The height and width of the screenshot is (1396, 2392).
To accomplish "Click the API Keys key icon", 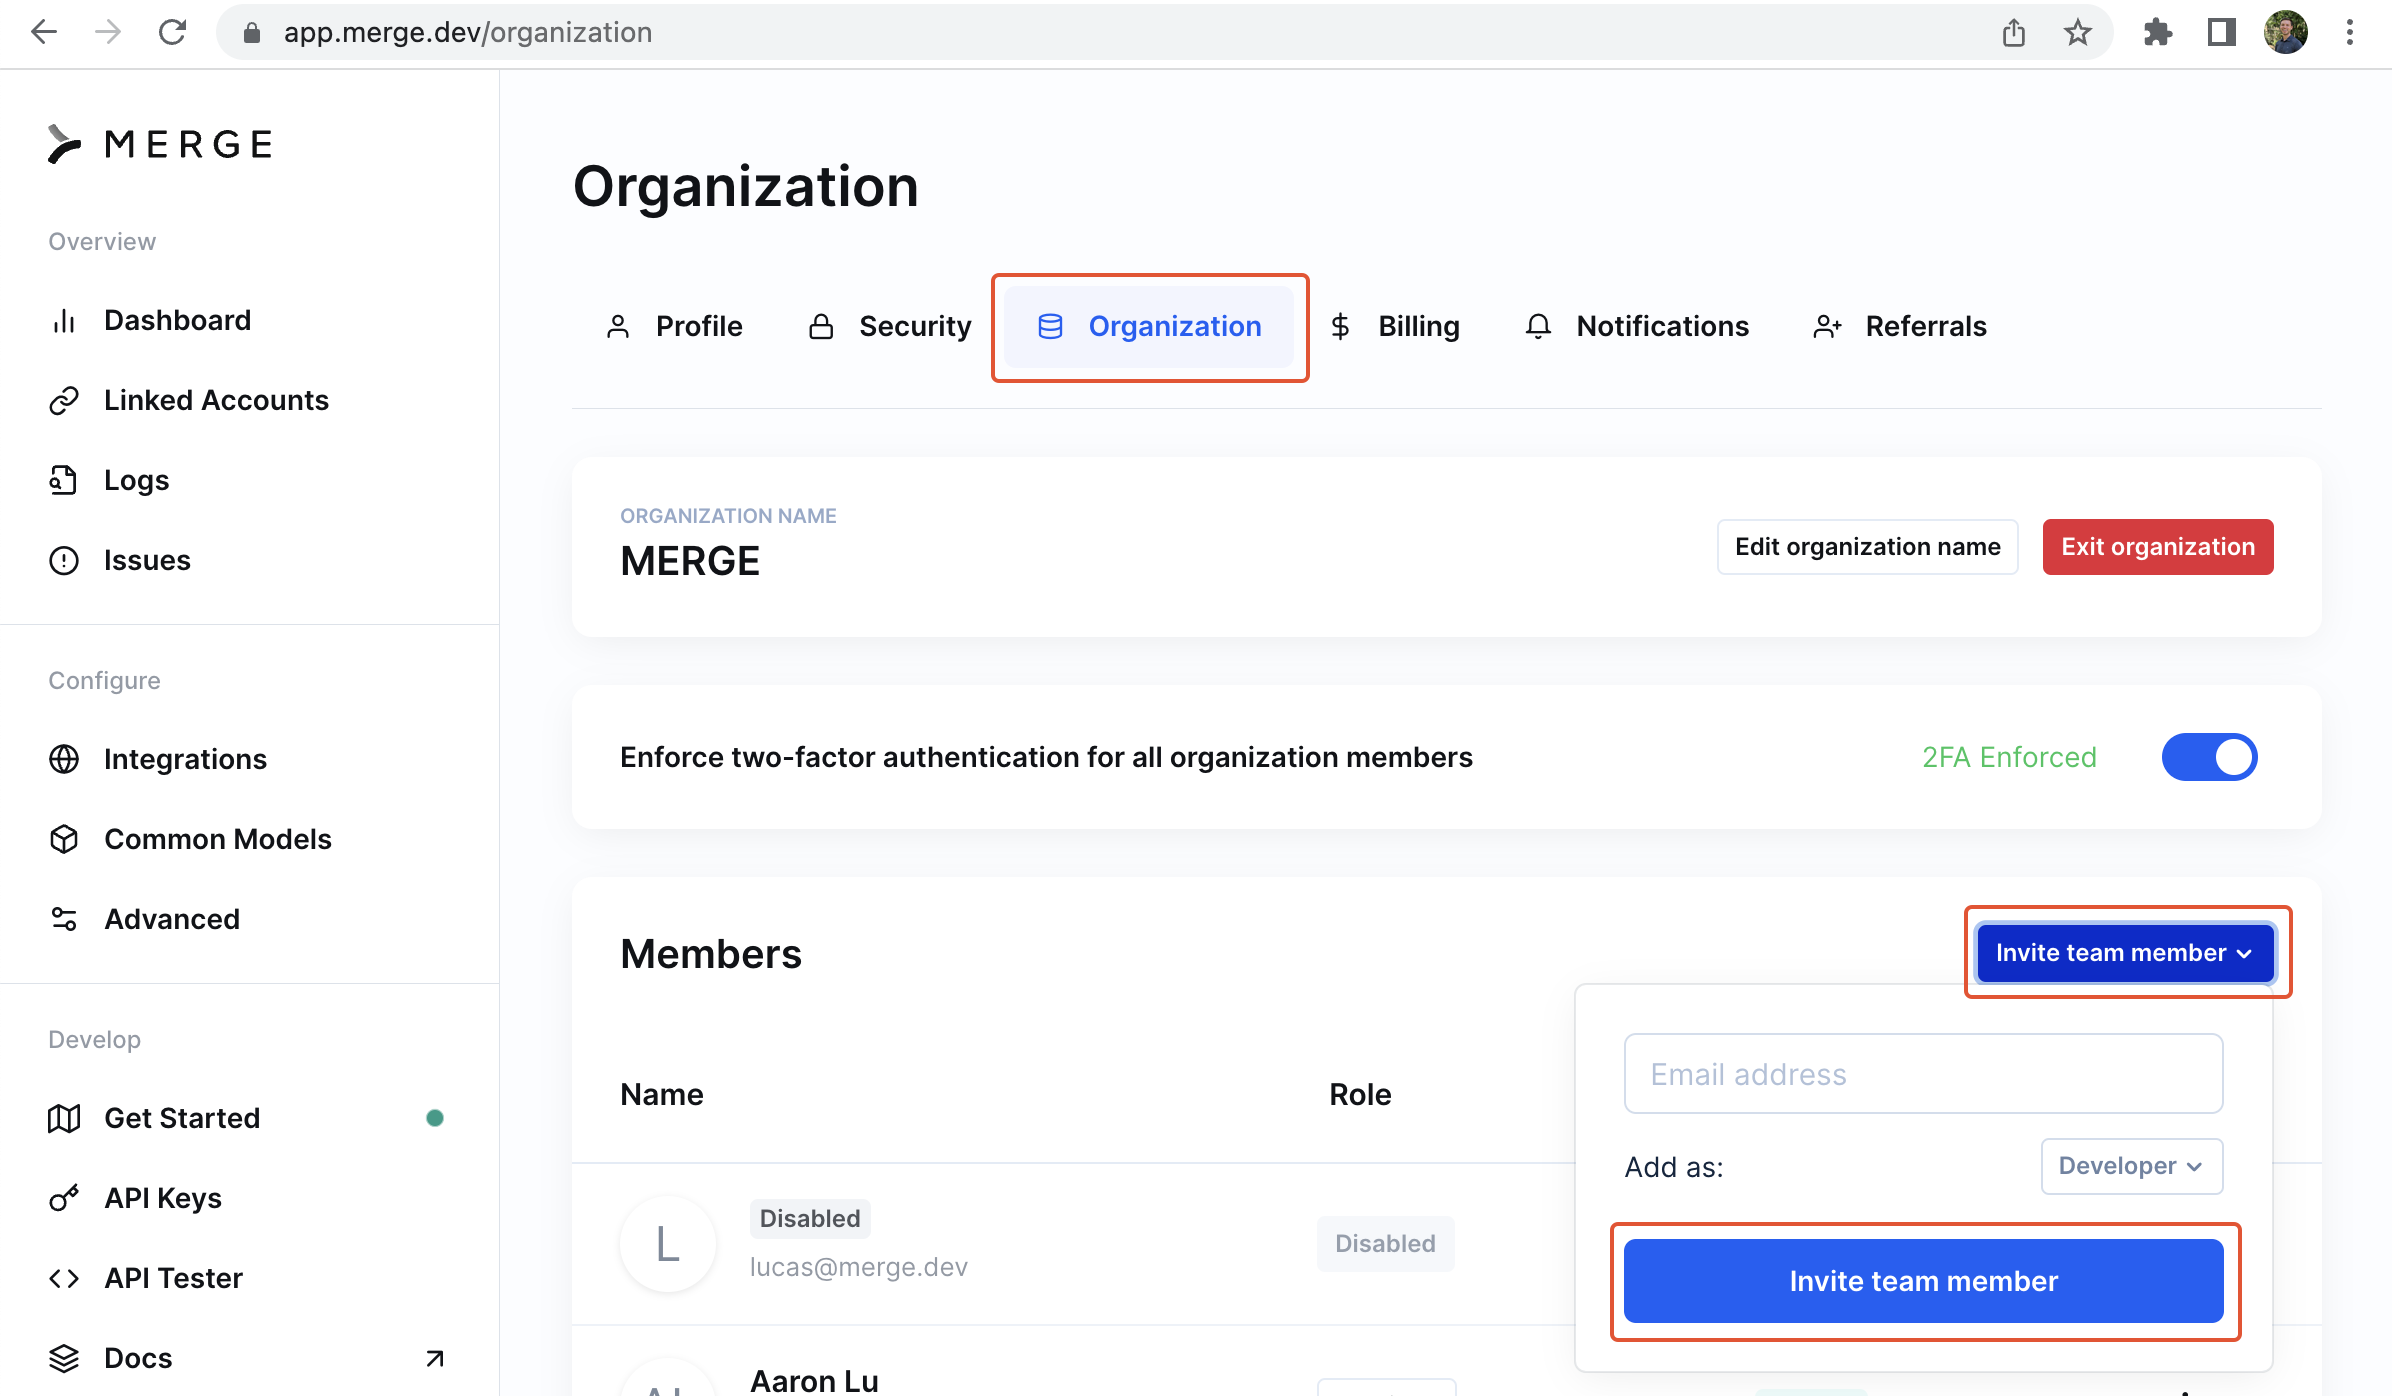I will (x=64, y=1198).
